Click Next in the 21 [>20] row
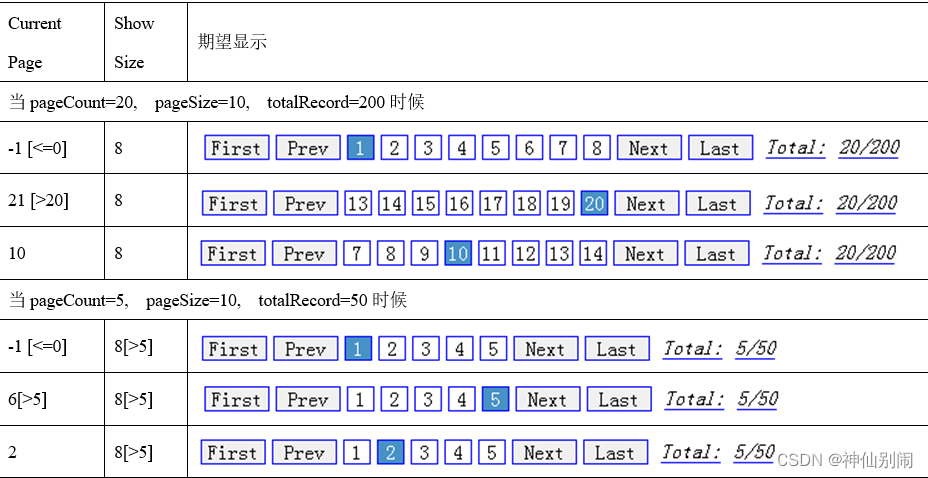Screen dimensions: 928x478 [x=647, y=204]
